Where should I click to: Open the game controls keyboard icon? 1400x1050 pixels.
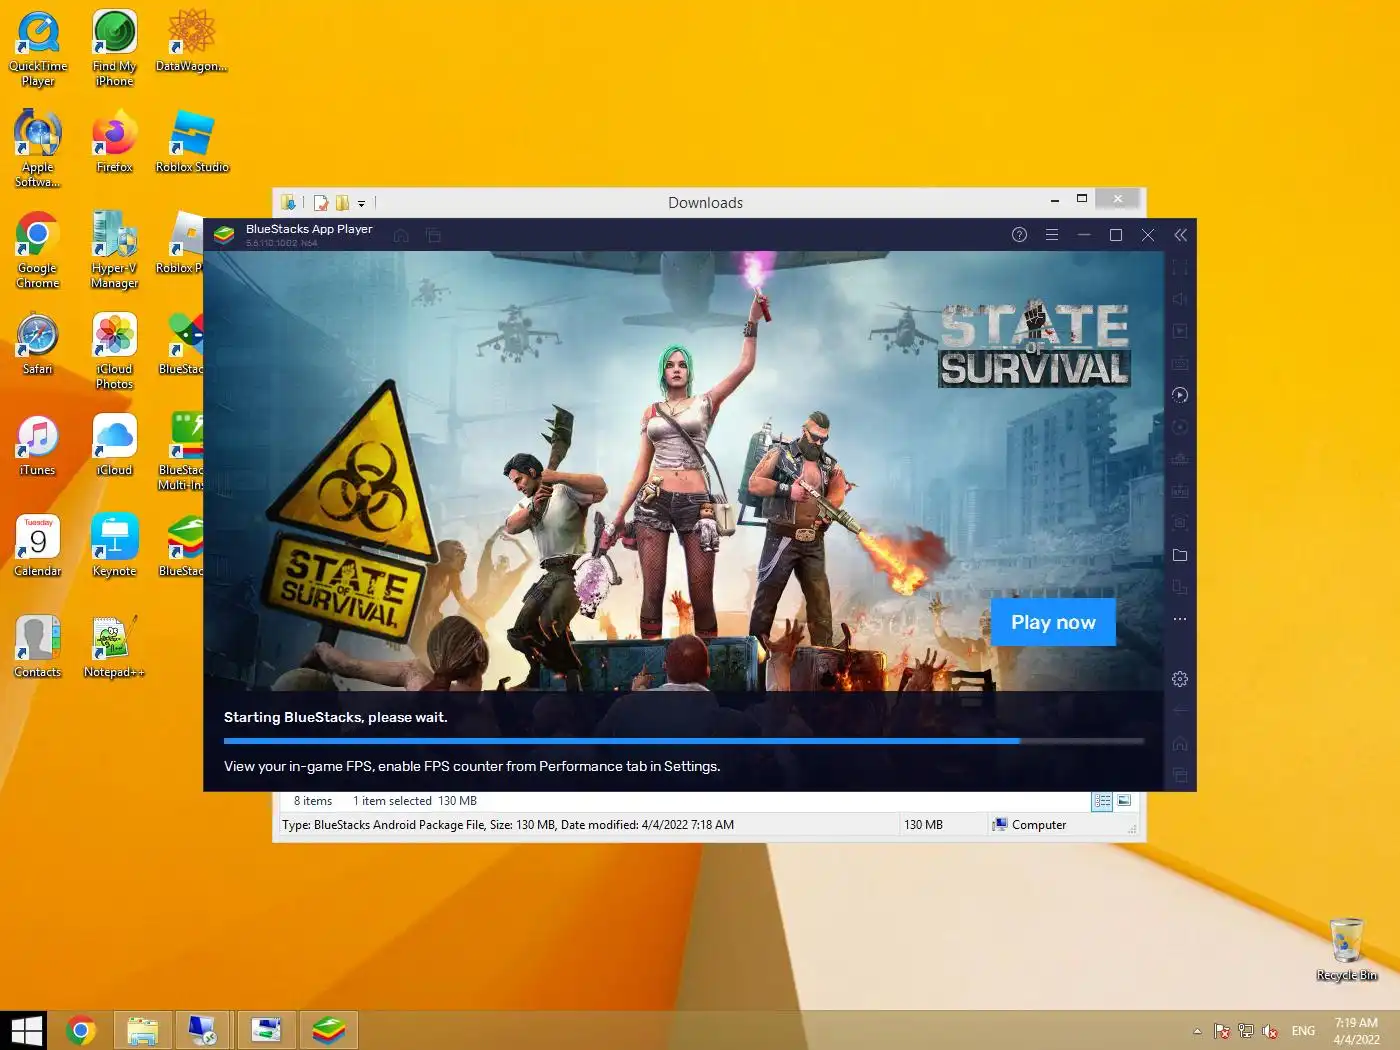coord(1180,363)
